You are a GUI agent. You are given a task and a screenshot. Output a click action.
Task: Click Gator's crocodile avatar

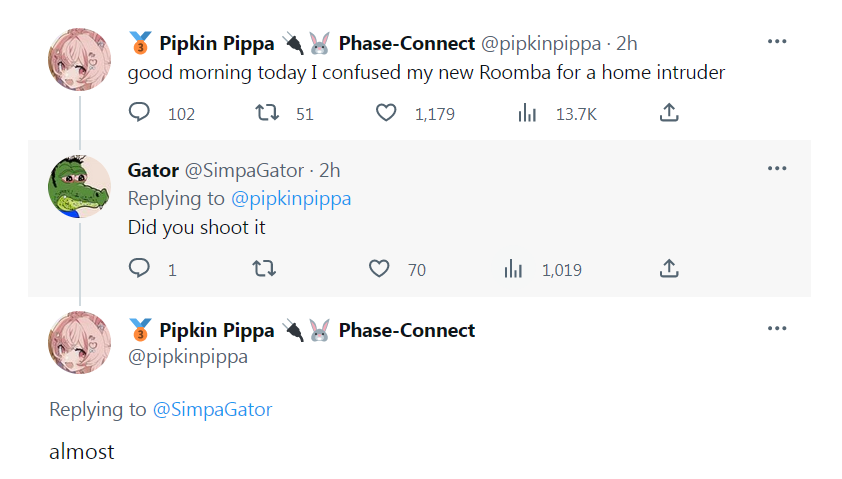[80, 186]
